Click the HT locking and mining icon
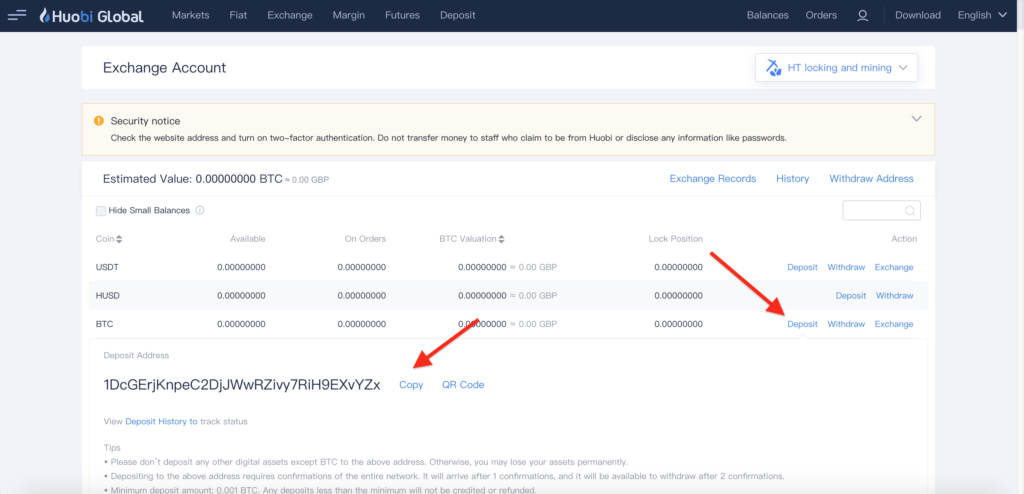Image resolution: width=1024 pixels, height=494 pixels. 774,67
